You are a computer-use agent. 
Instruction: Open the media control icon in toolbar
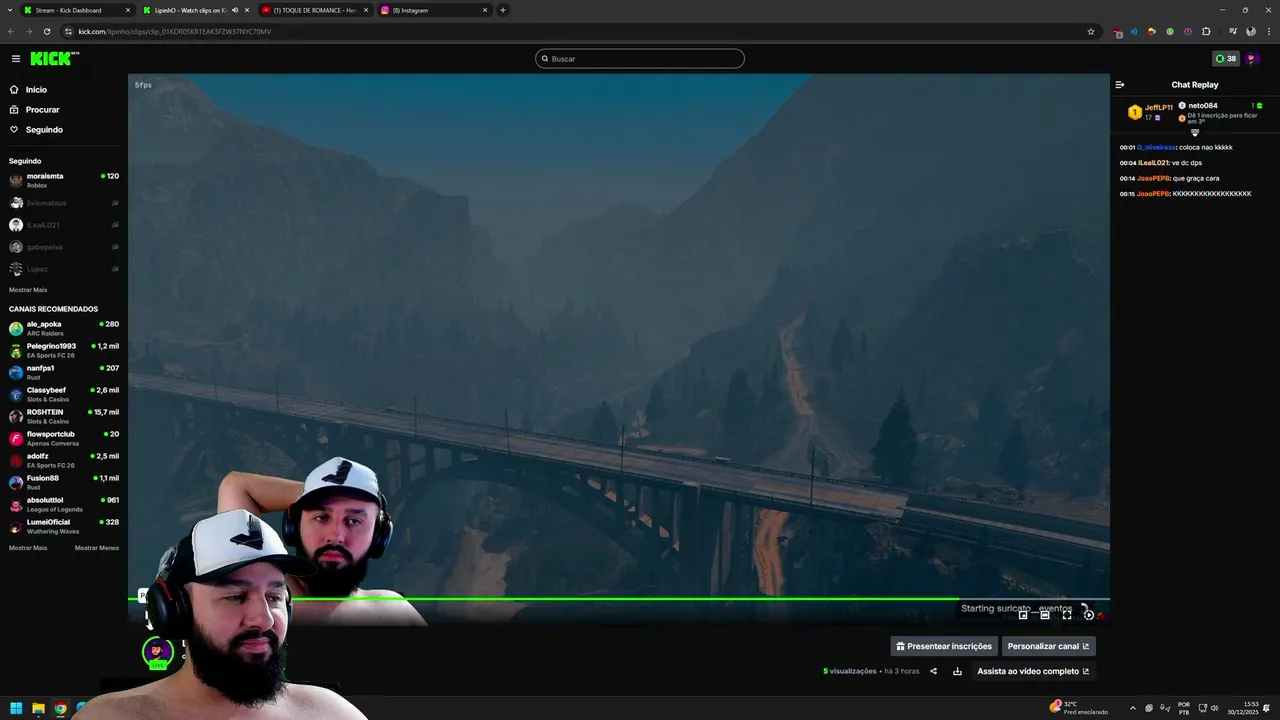(x=1233, y=31)
